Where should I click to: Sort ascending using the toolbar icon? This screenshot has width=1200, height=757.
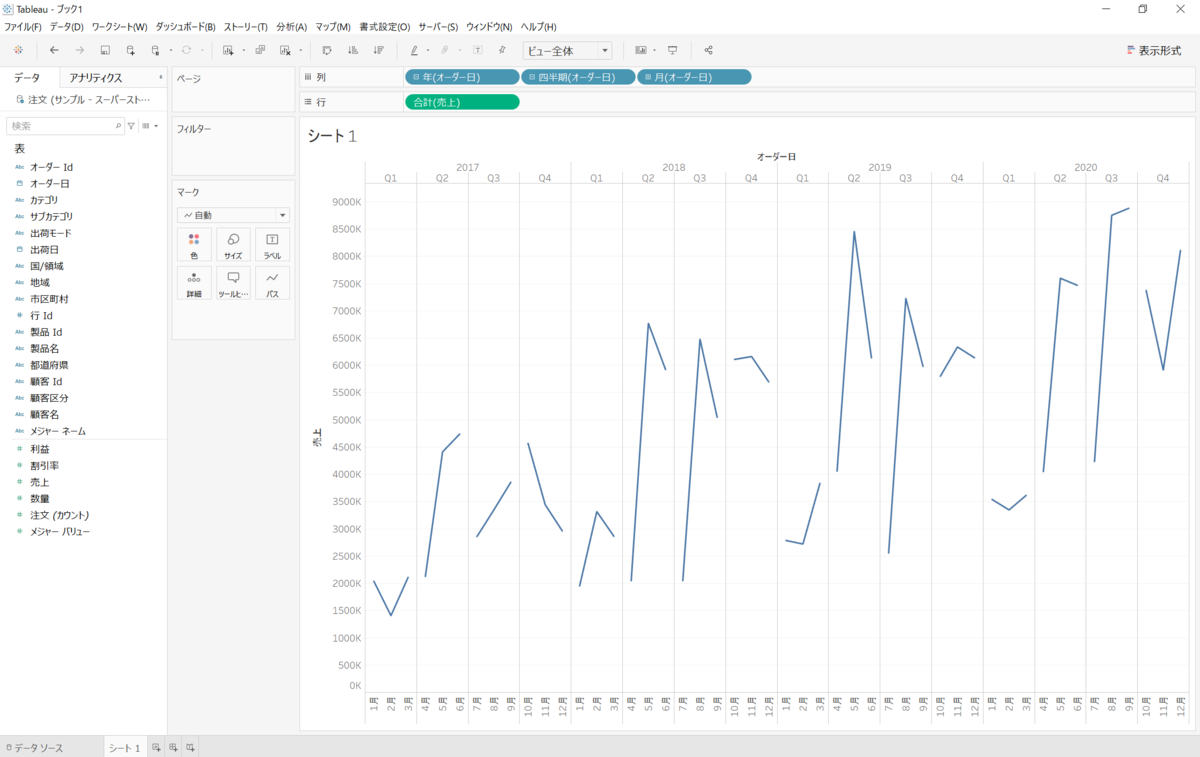352,50
